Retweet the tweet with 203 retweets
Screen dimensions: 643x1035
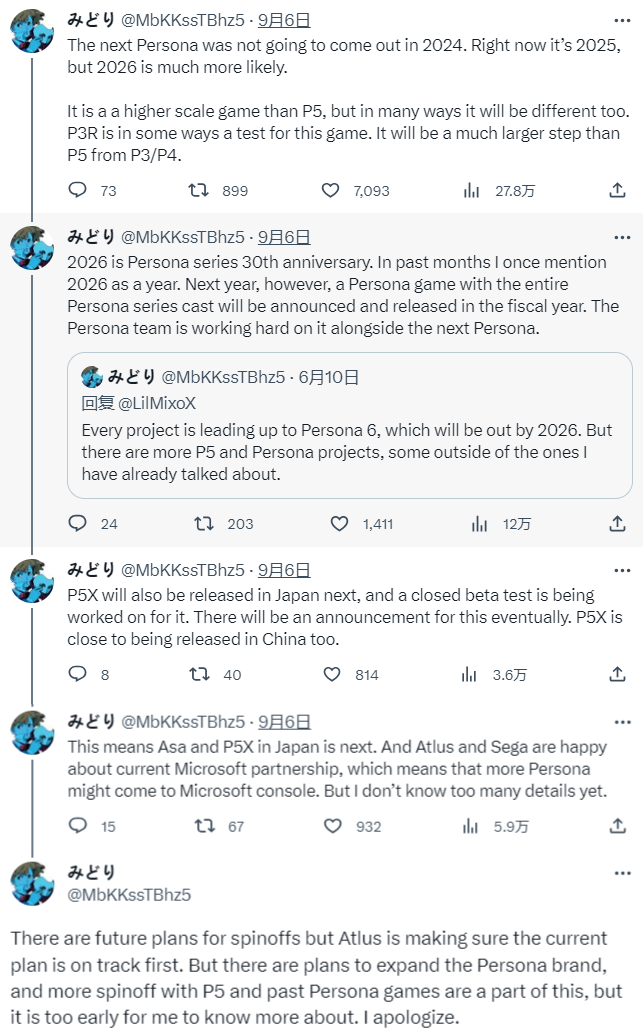click(x=204, y=523)
